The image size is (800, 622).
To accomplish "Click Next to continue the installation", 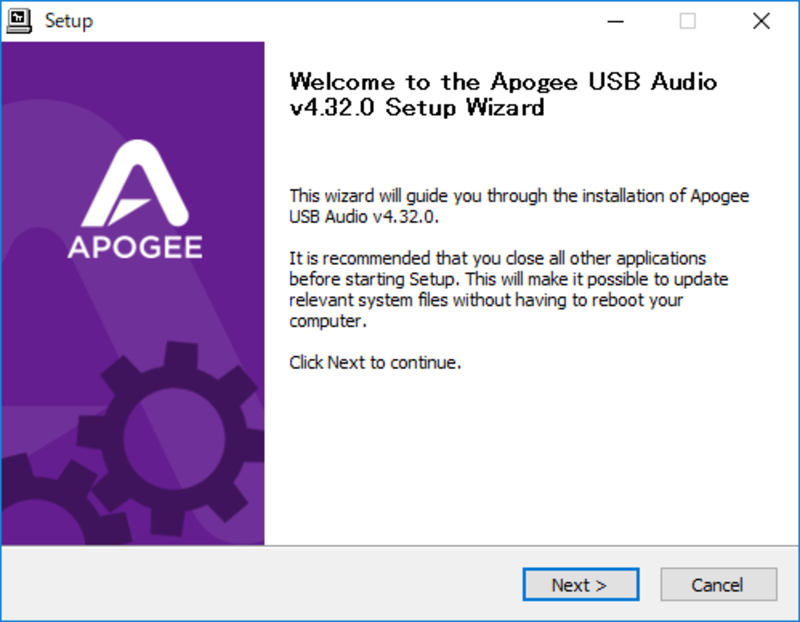I will (581, 584).
